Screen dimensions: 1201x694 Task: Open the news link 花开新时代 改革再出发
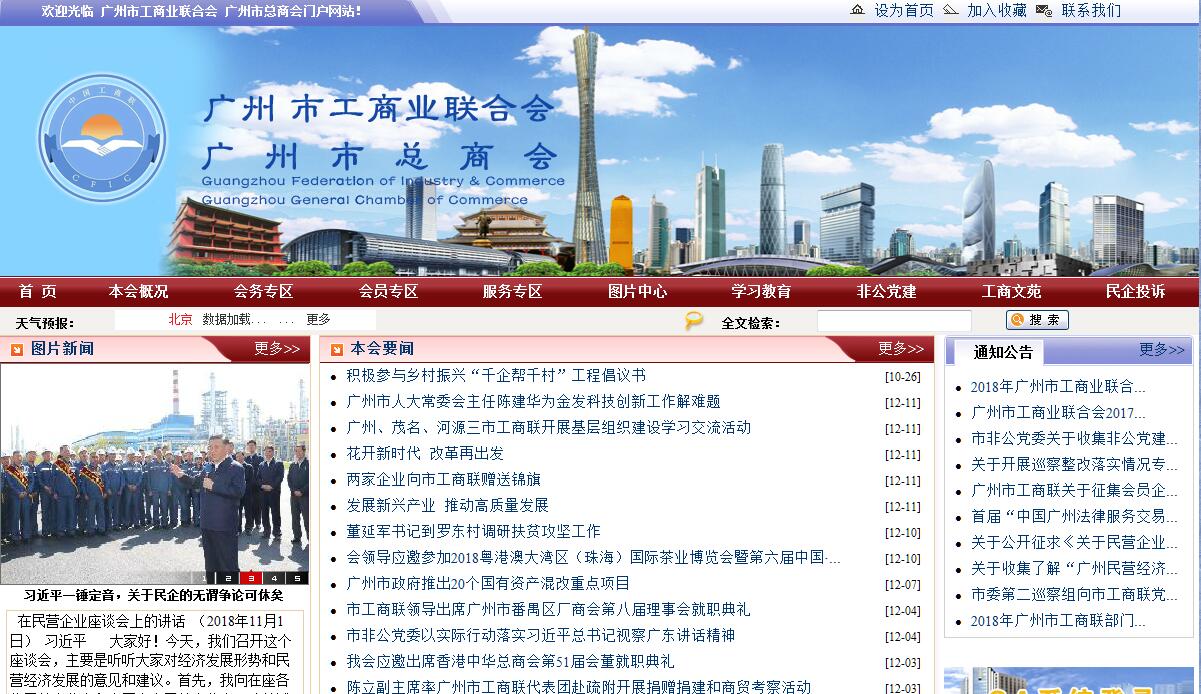425,454
